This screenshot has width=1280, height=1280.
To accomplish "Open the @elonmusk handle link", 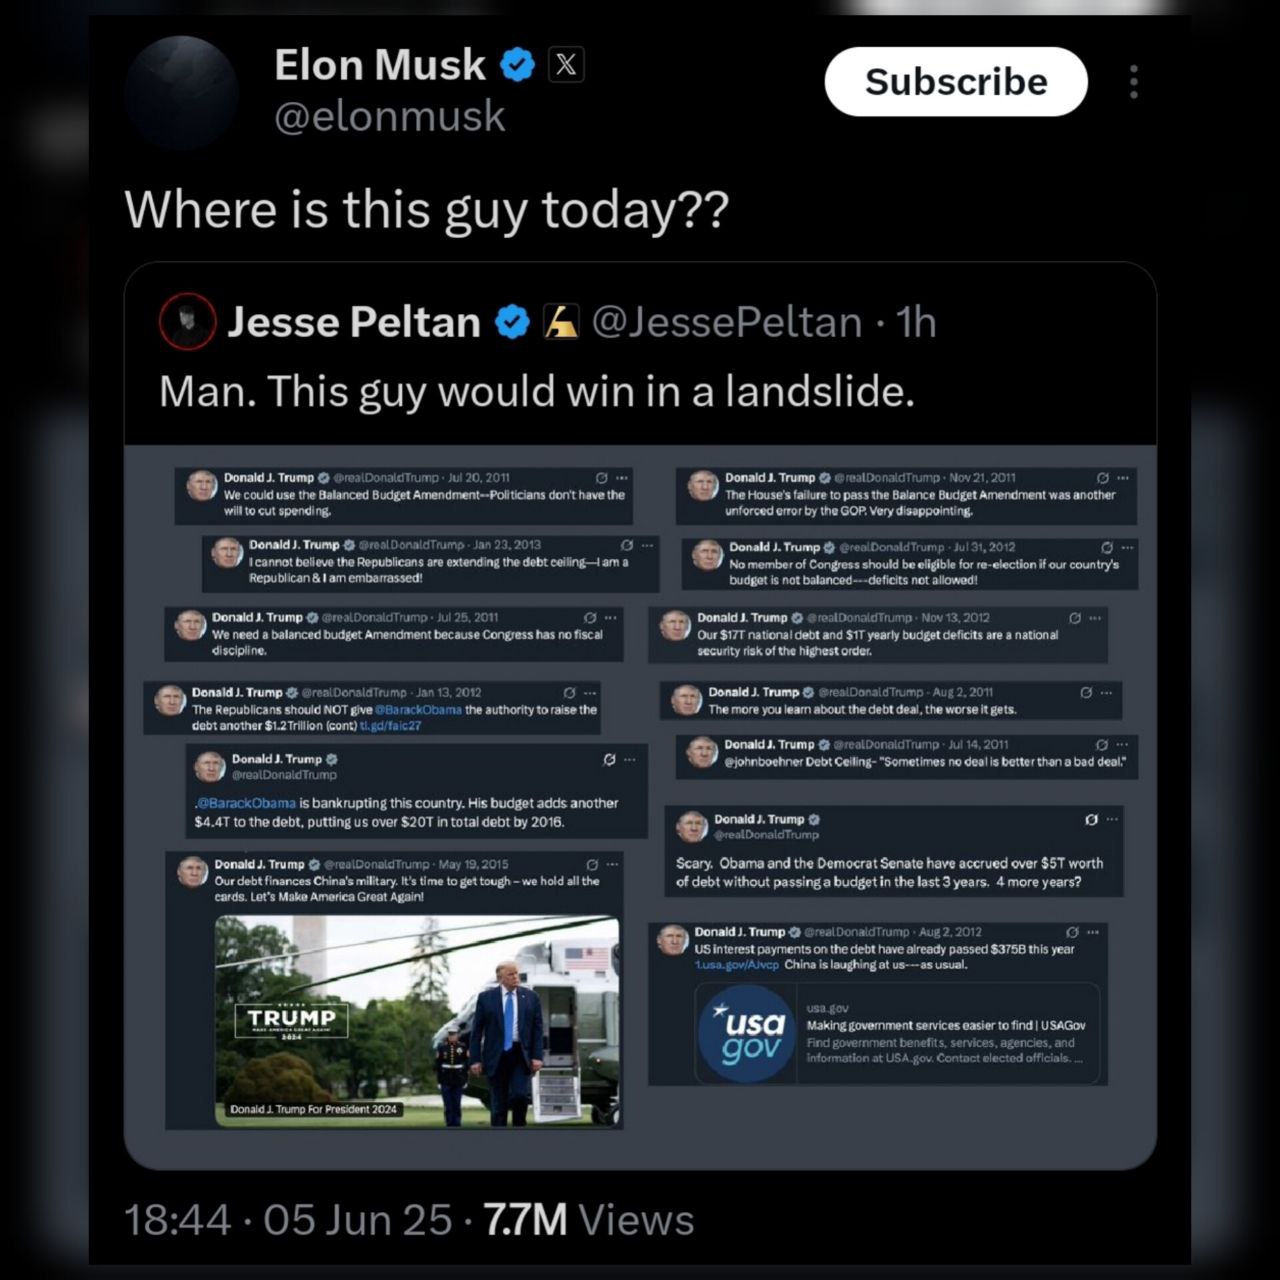I will (389, 117).
